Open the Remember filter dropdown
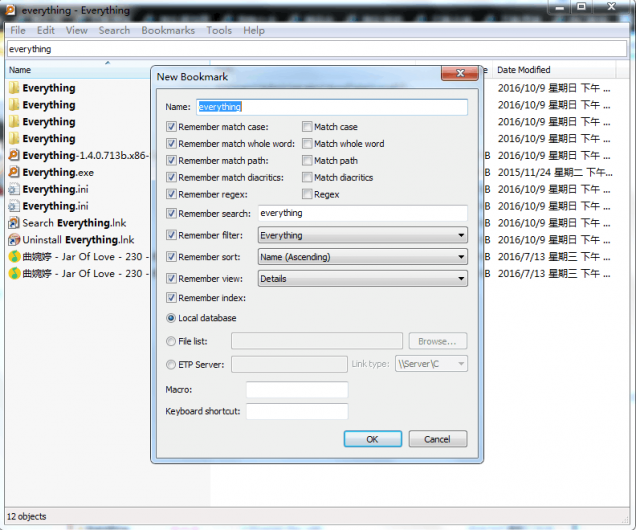The width and height of the screenshot is (636, 530). [x=363, y=235]
